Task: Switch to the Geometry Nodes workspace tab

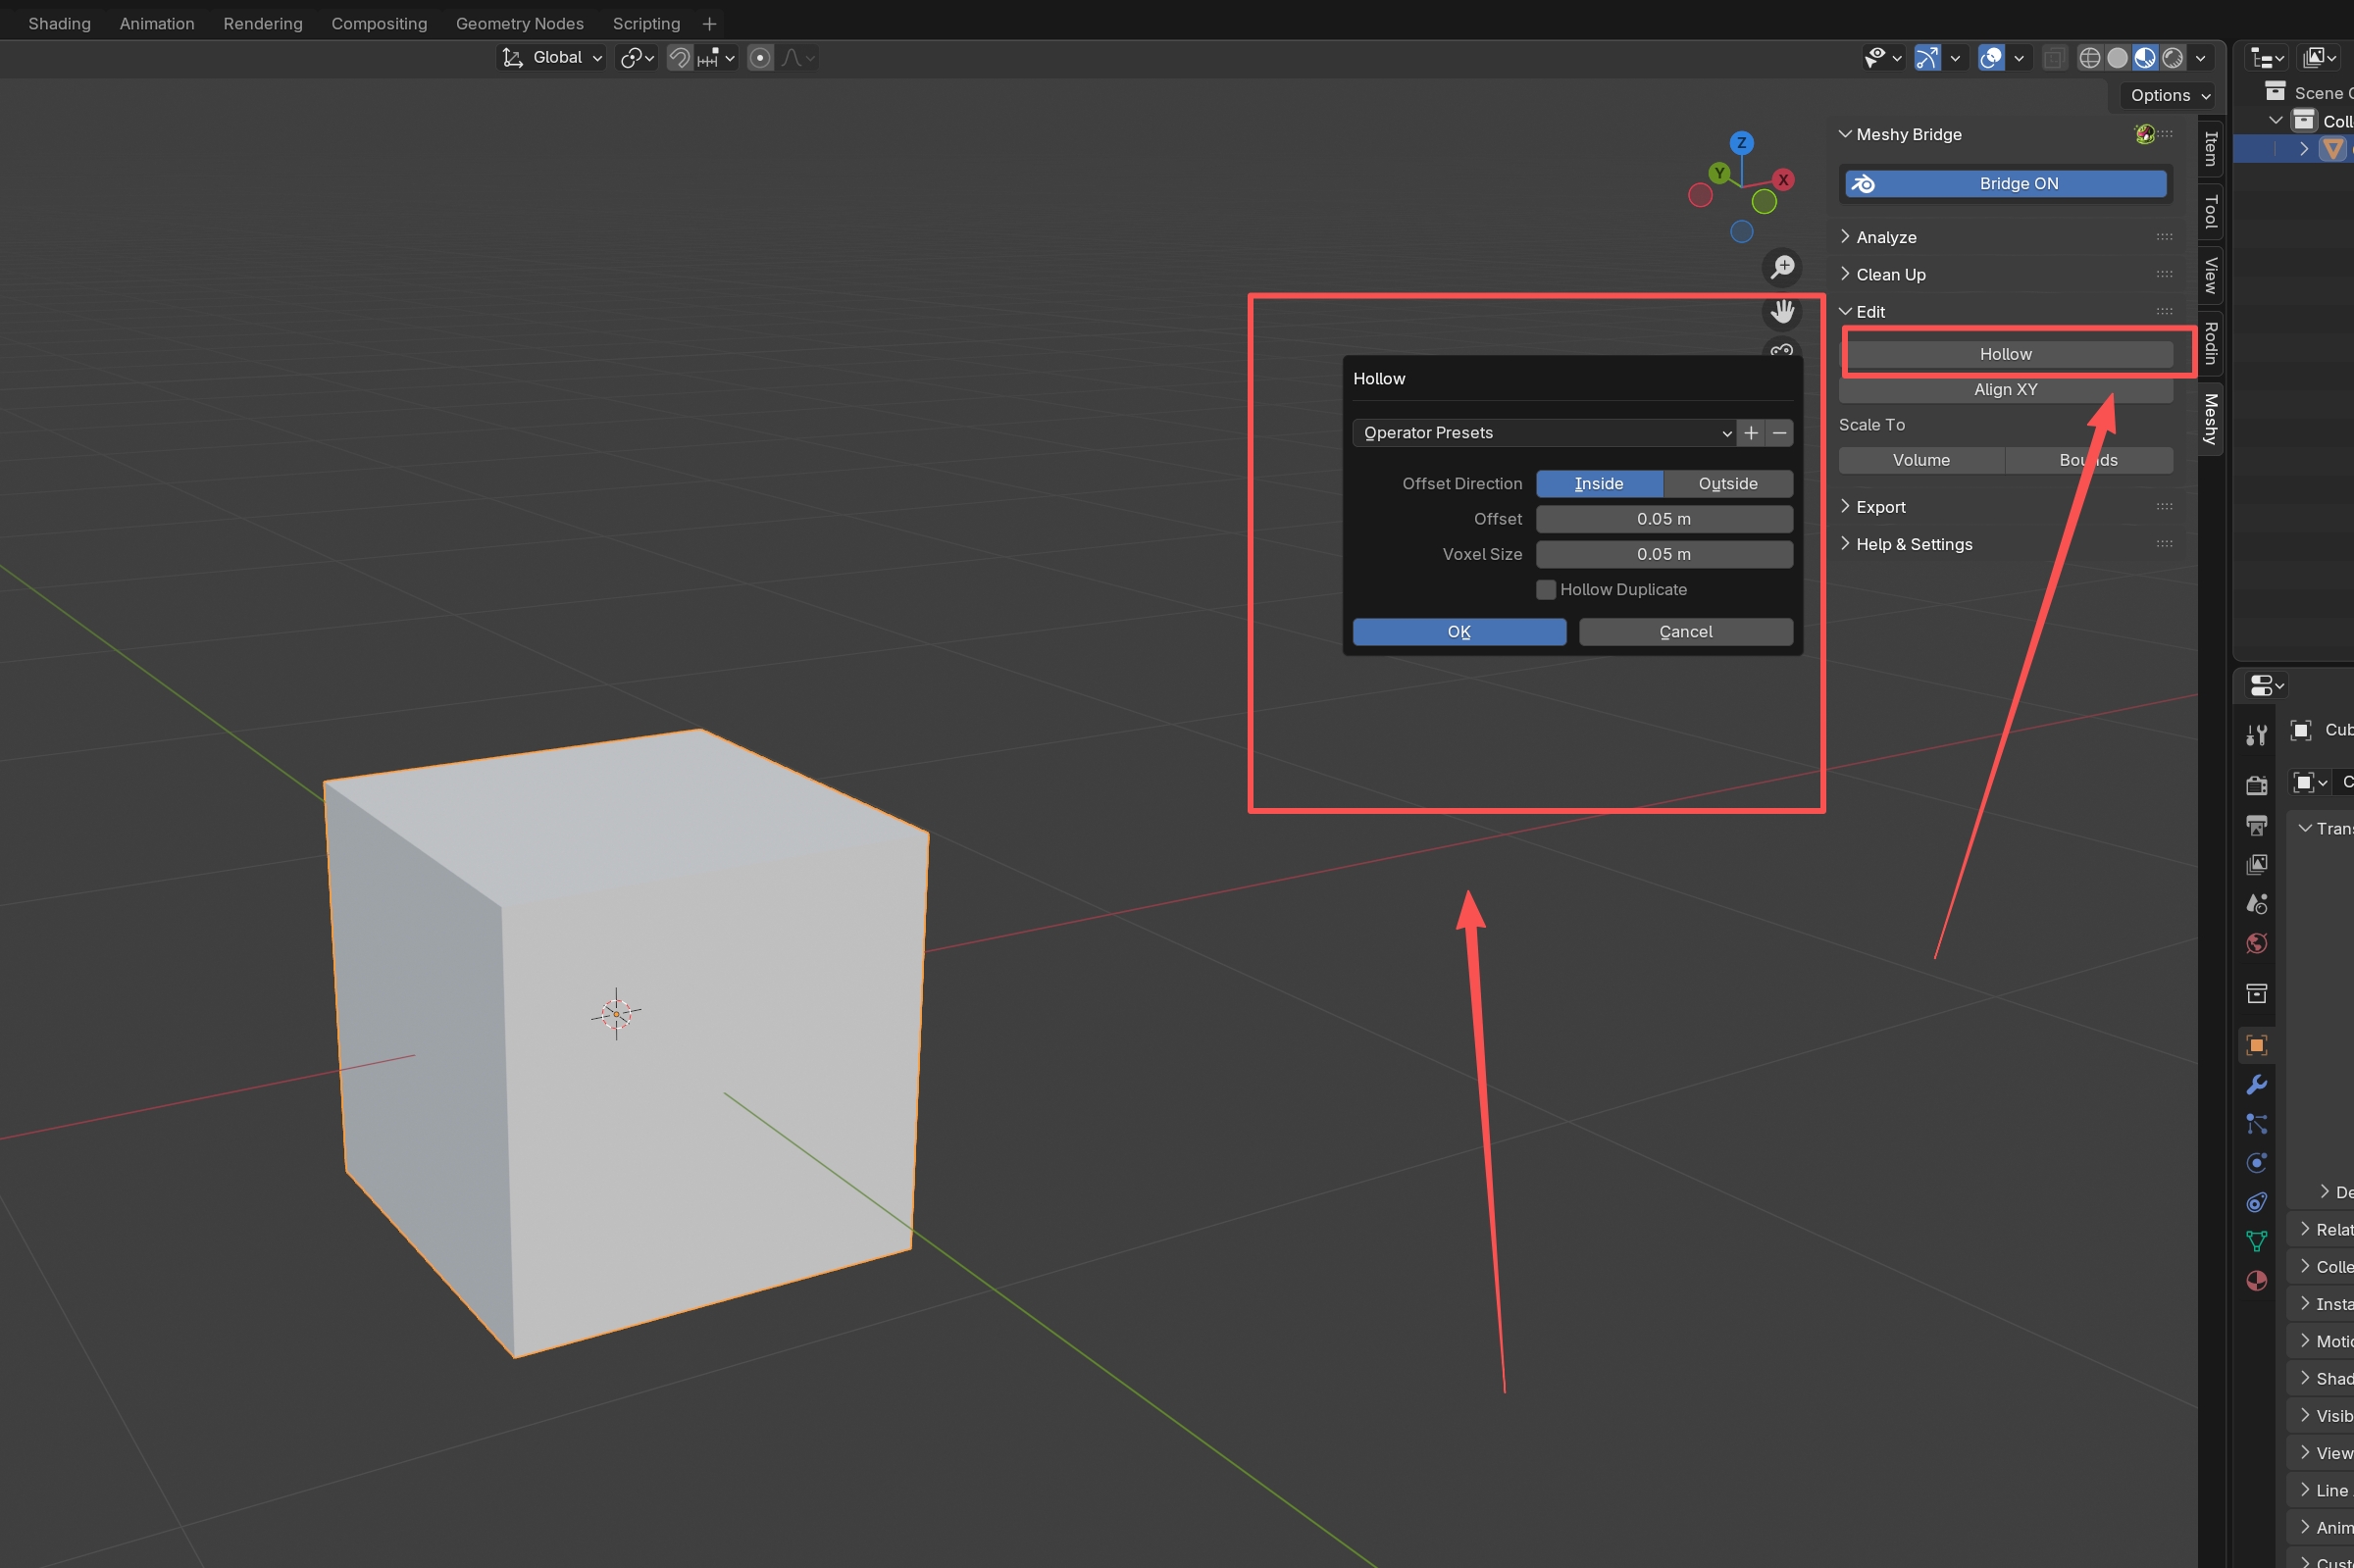Action: tap(519, 23)
